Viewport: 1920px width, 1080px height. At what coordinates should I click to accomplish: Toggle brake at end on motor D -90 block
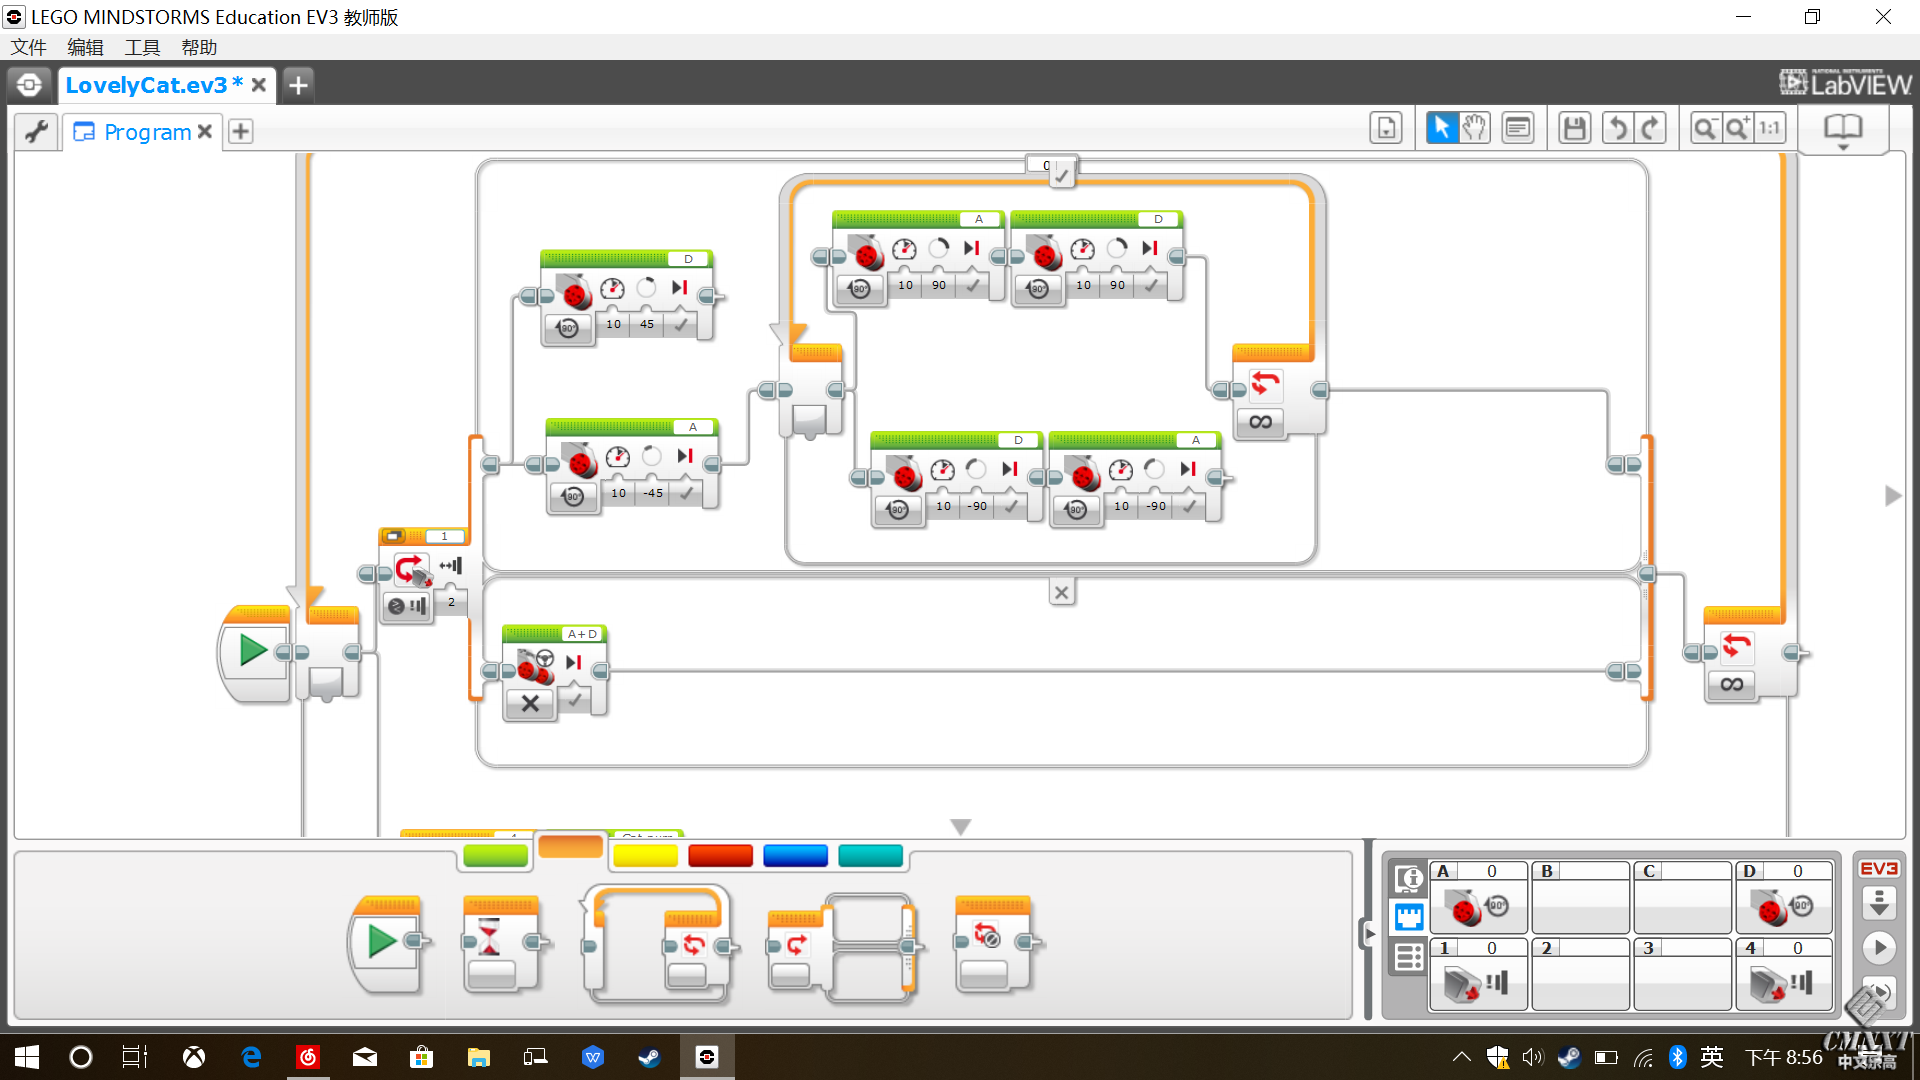coord(1011,506)
